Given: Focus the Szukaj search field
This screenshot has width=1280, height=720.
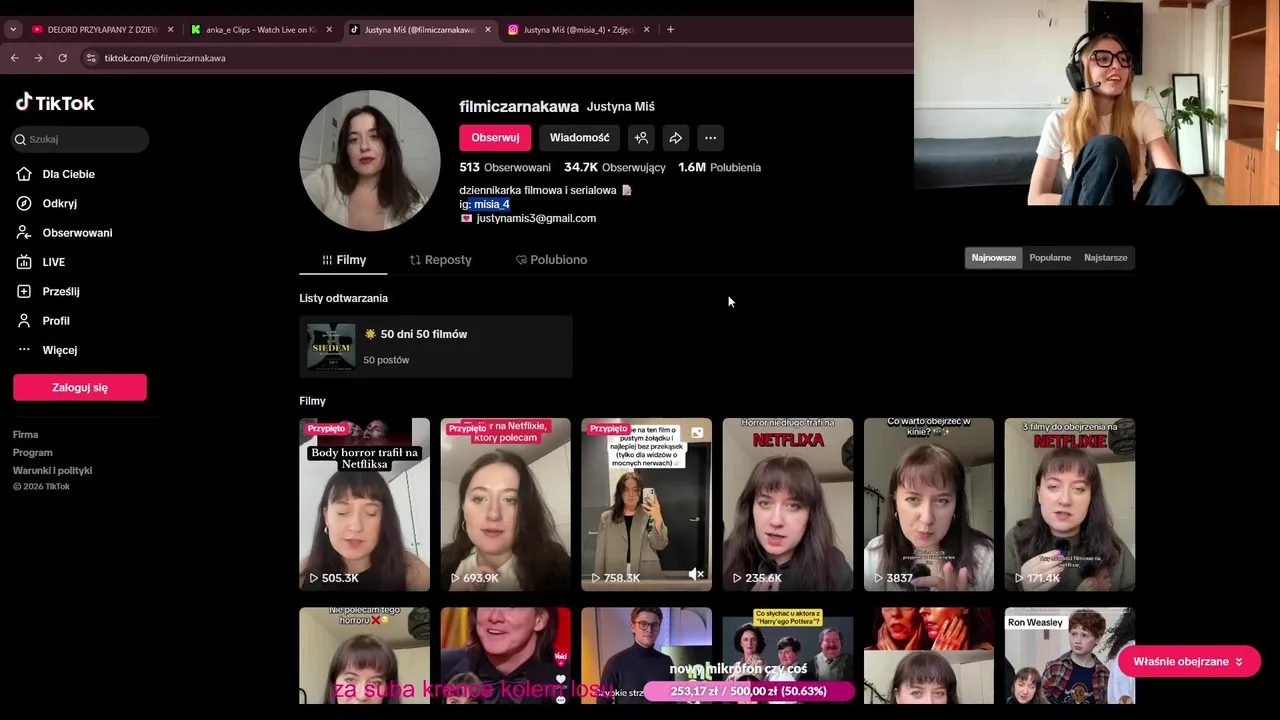Looking at the screenshot, I should click(80, 139).
